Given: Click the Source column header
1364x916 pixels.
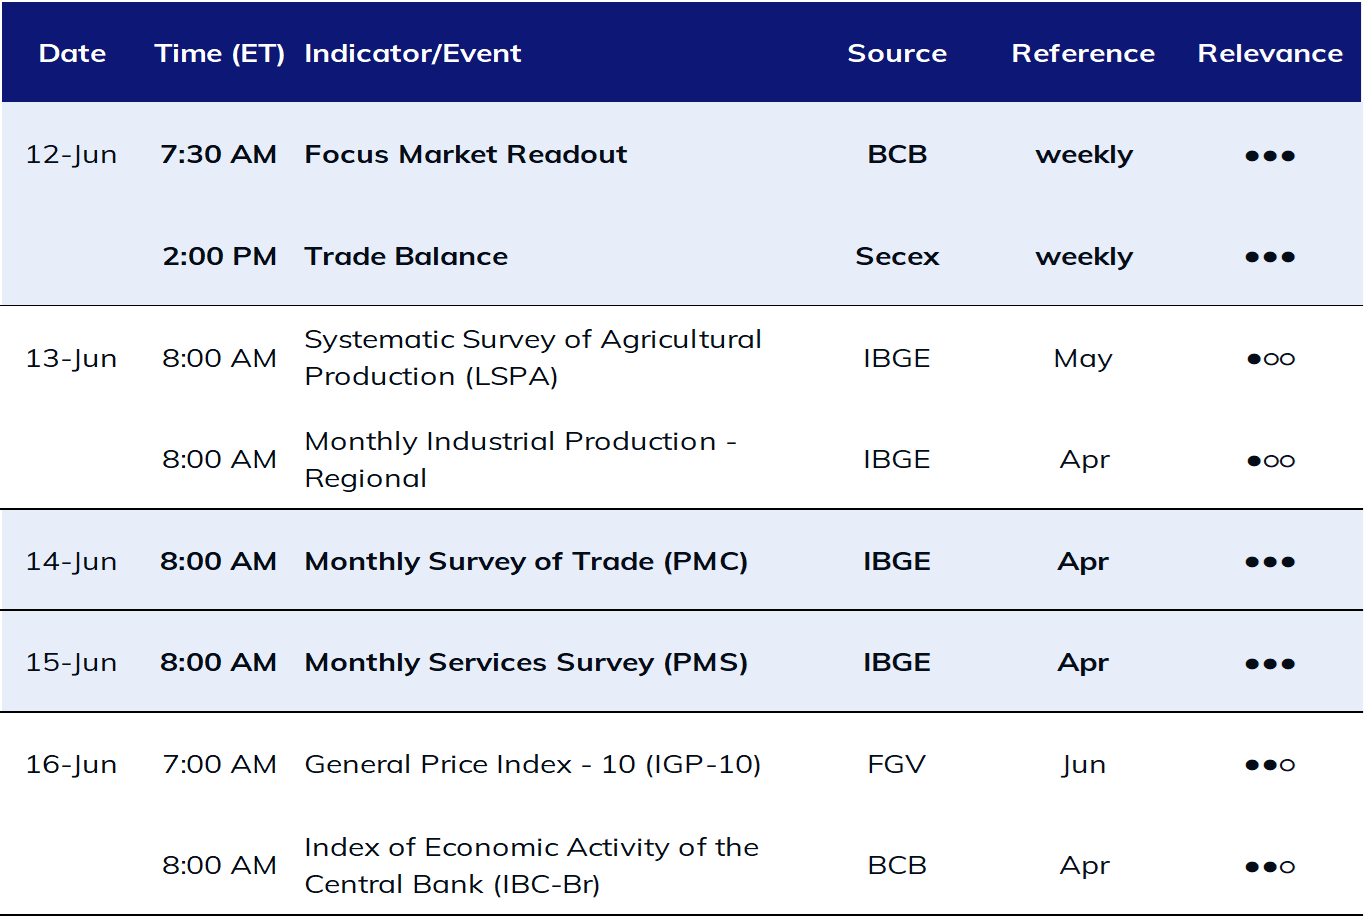Looking at the screenshot, I should coord(897,53).
